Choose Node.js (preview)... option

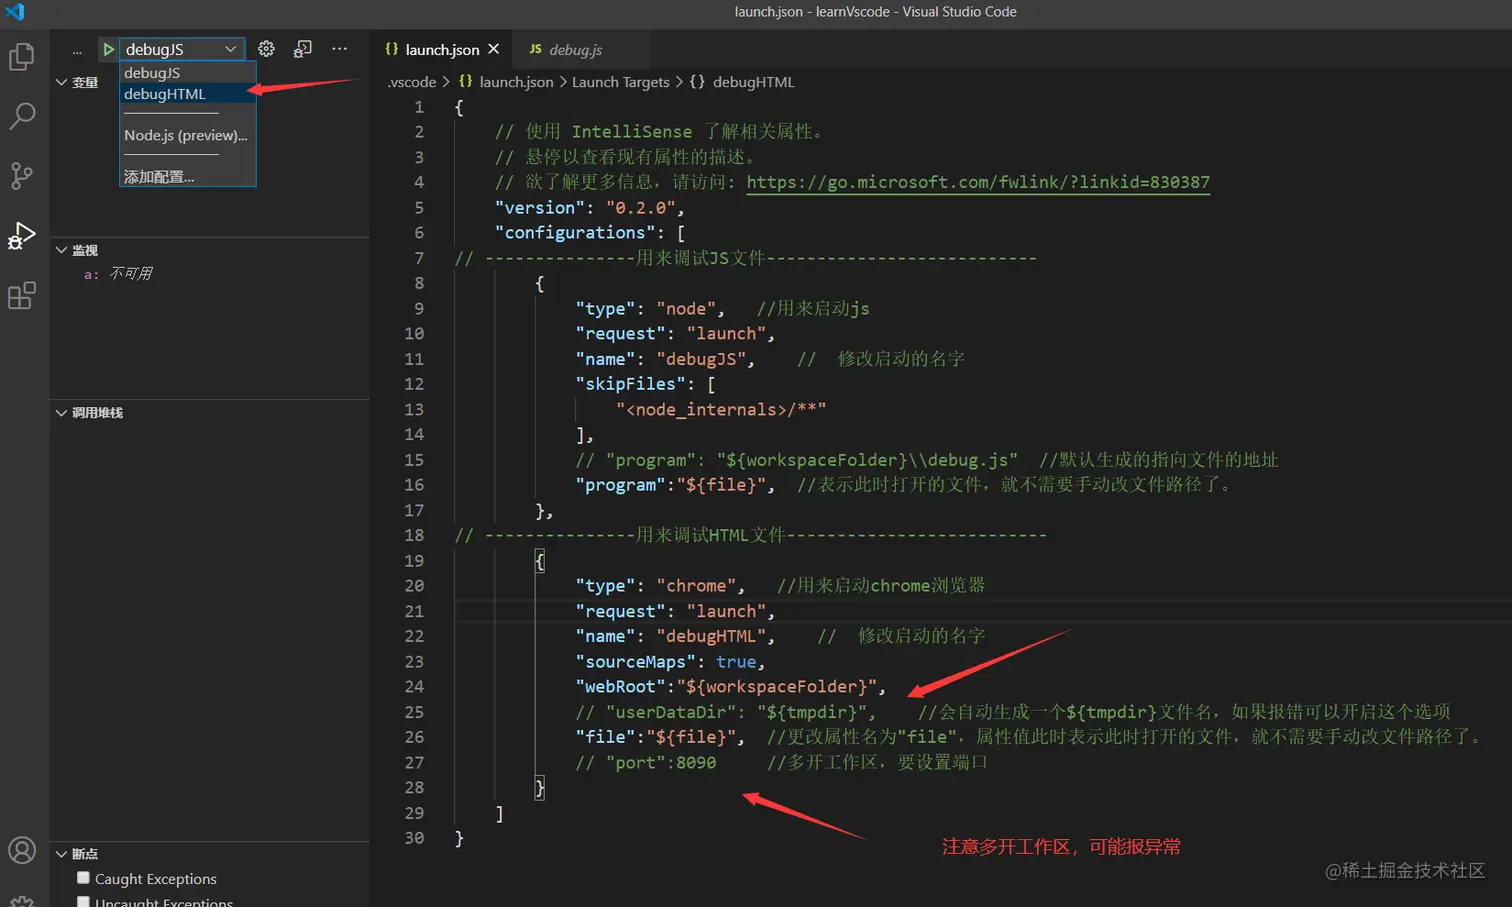click(188, 135)
